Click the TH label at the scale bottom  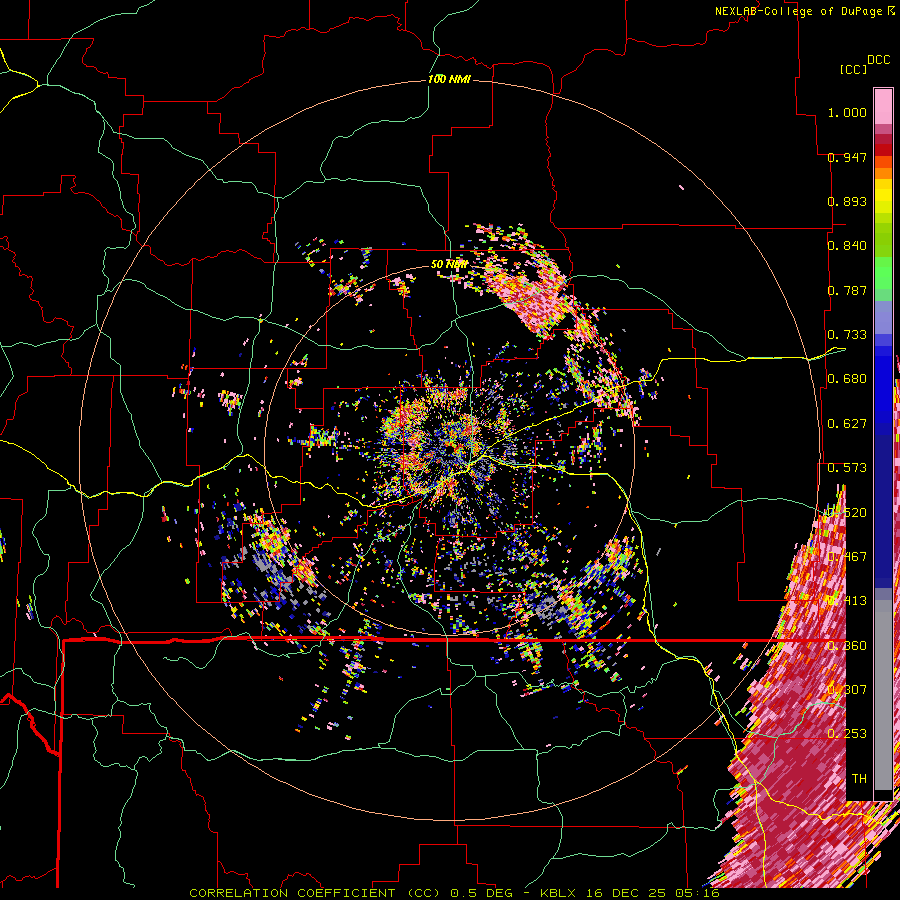[x=859, y=779]
